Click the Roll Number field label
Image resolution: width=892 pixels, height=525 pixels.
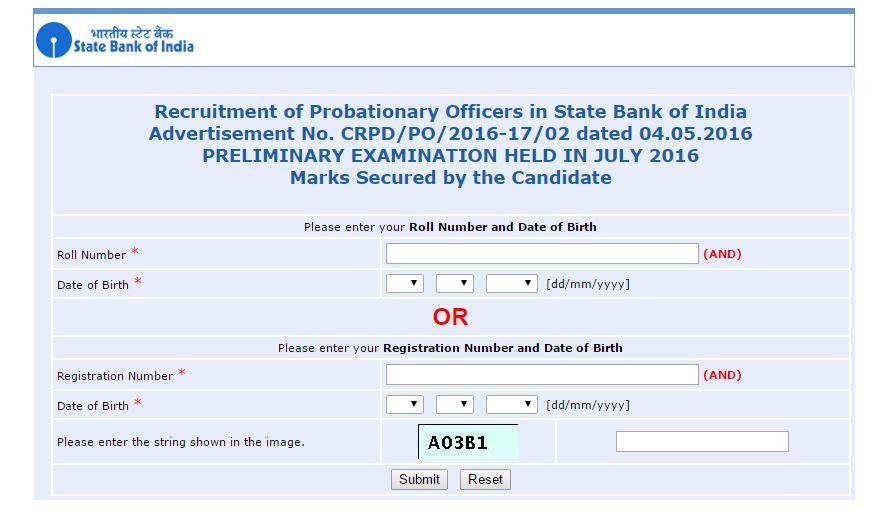point(91,255)
